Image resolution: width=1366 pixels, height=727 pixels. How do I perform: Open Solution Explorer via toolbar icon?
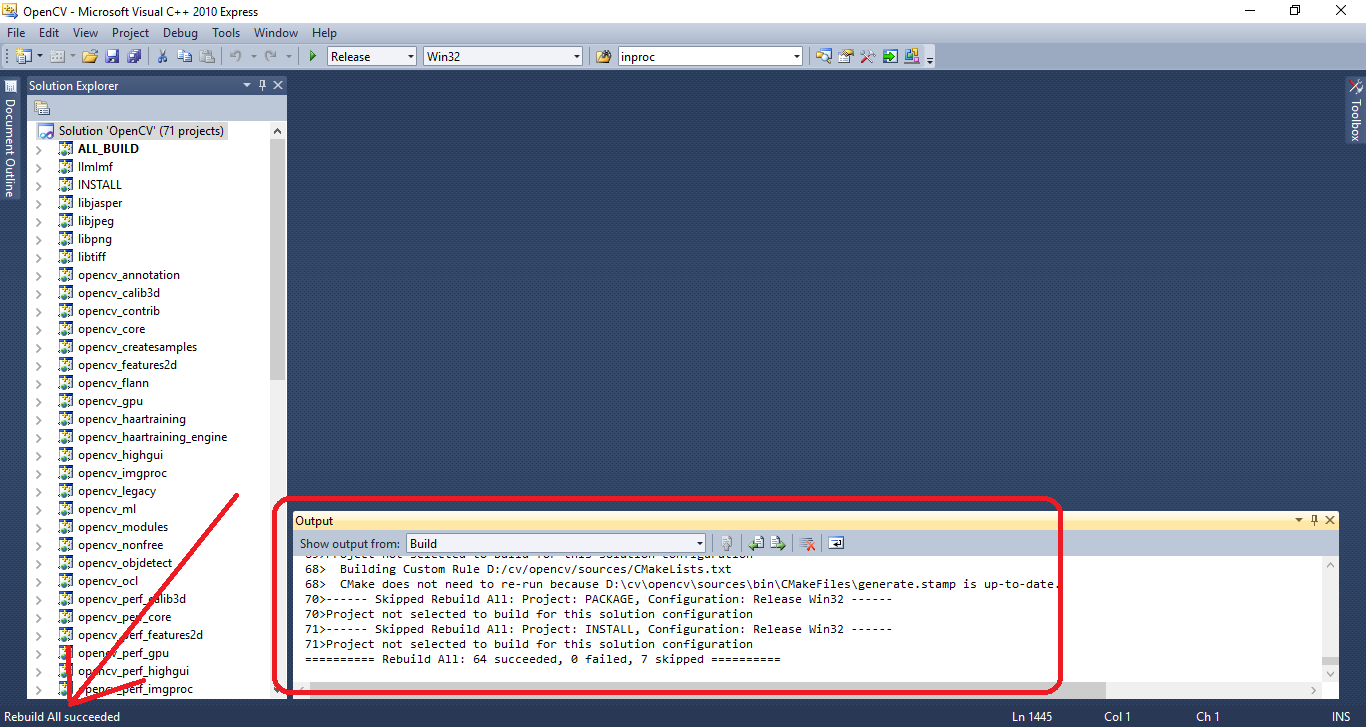click(x=824, y=56)
